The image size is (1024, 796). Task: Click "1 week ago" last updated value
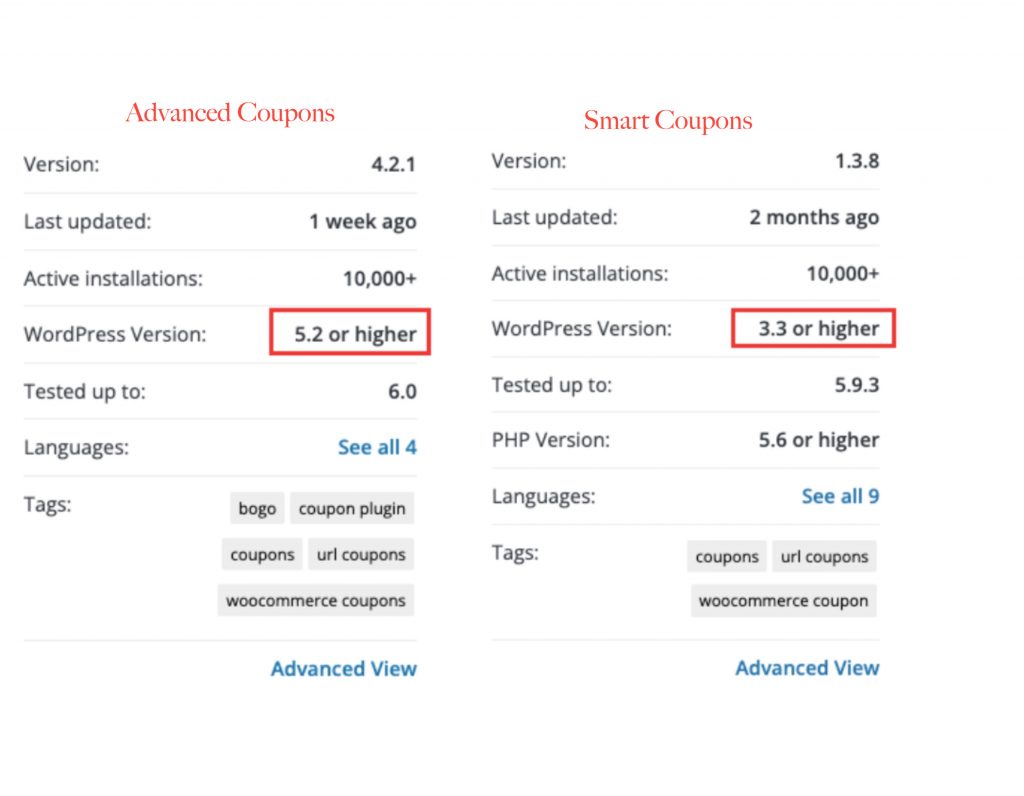[x=362, y=221]
